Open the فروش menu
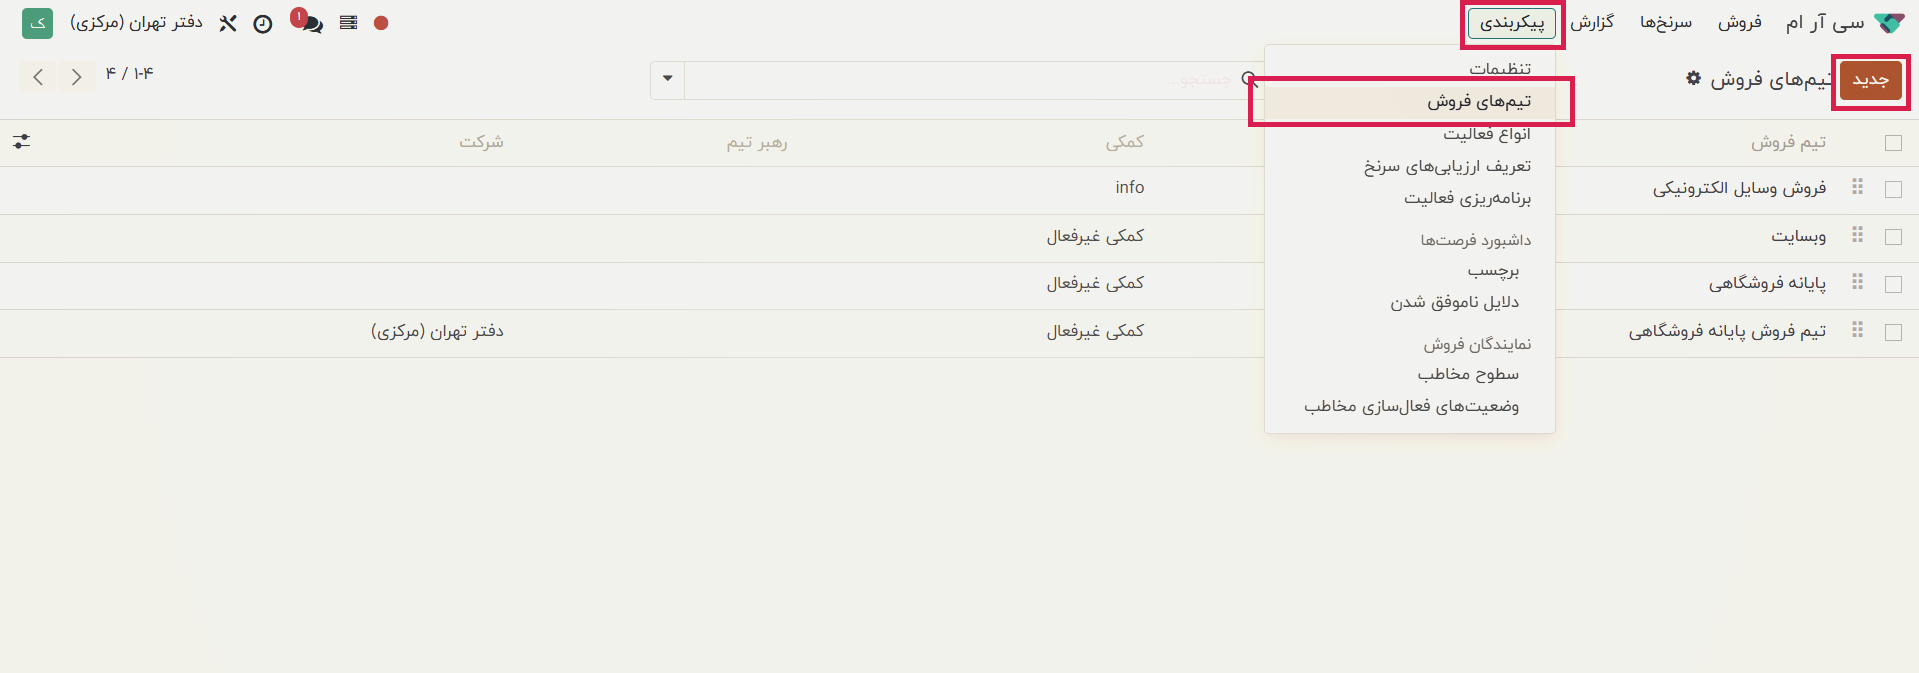 coord(1740,22)
